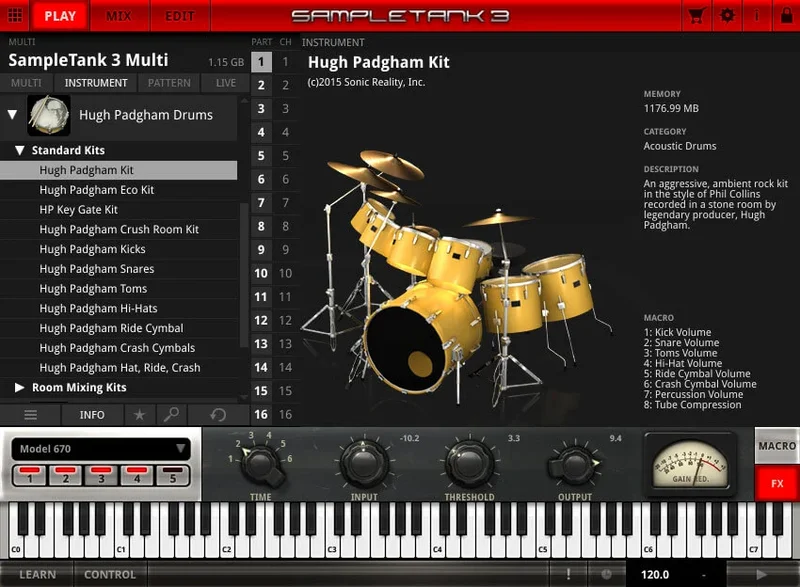
Task: Click the INFO button
Action: [x=92, y=415]
